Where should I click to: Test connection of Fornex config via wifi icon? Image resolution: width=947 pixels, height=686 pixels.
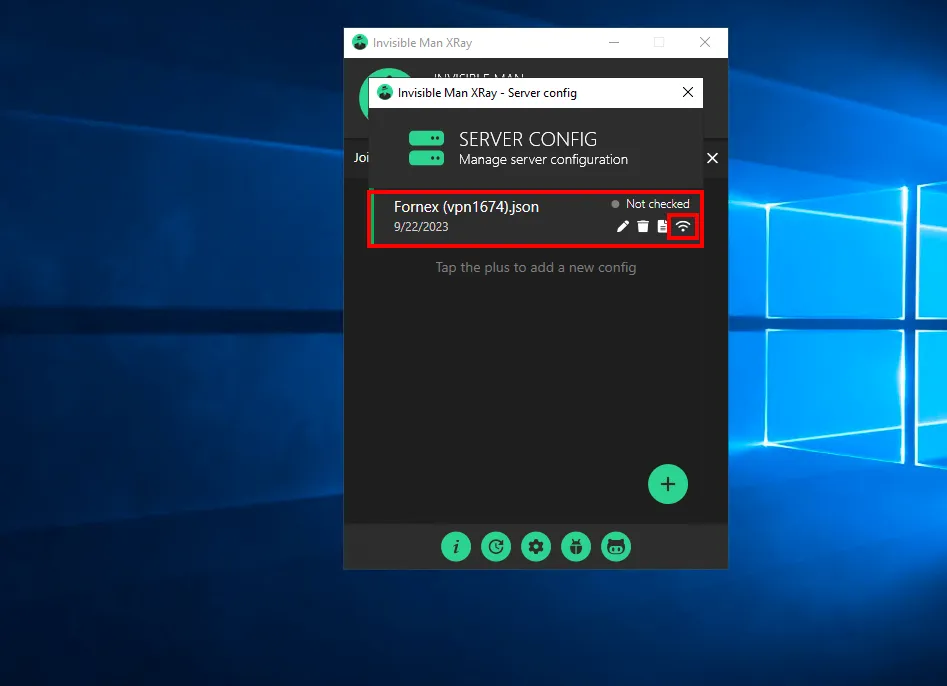pyautogui.click(x=682, y=226)
